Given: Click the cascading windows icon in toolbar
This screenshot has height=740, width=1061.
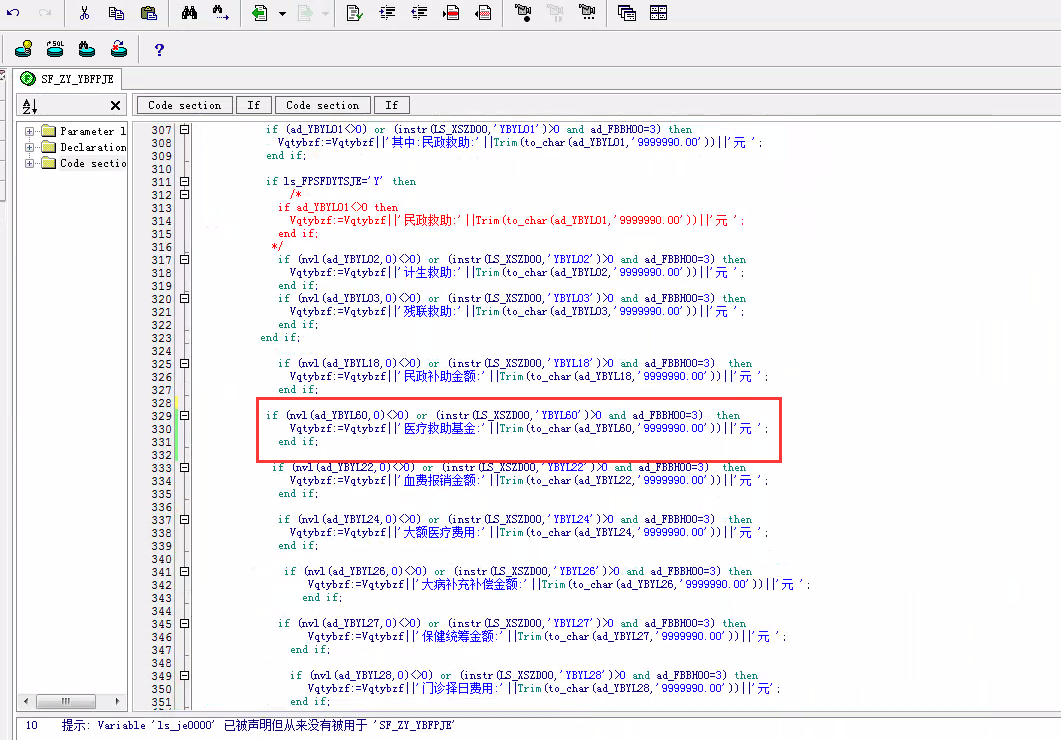Looking at the screenshot, I should point(627,13).
